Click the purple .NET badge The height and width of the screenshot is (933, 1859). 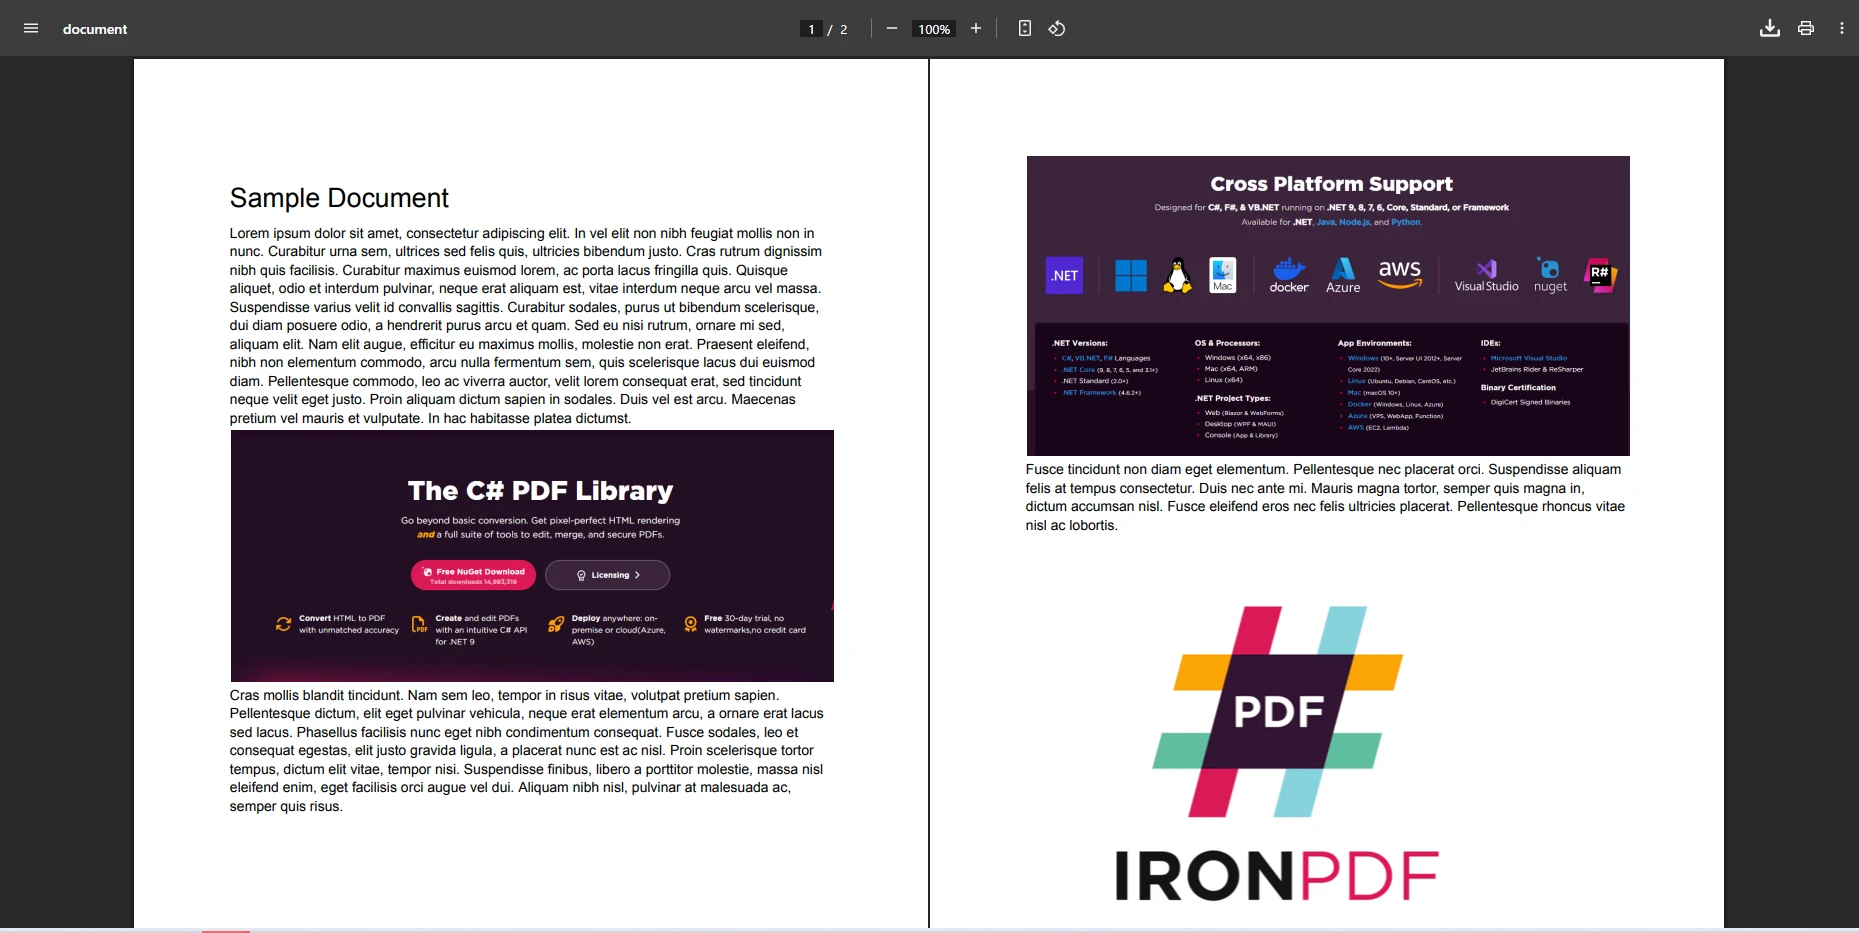pos(1064,276)
